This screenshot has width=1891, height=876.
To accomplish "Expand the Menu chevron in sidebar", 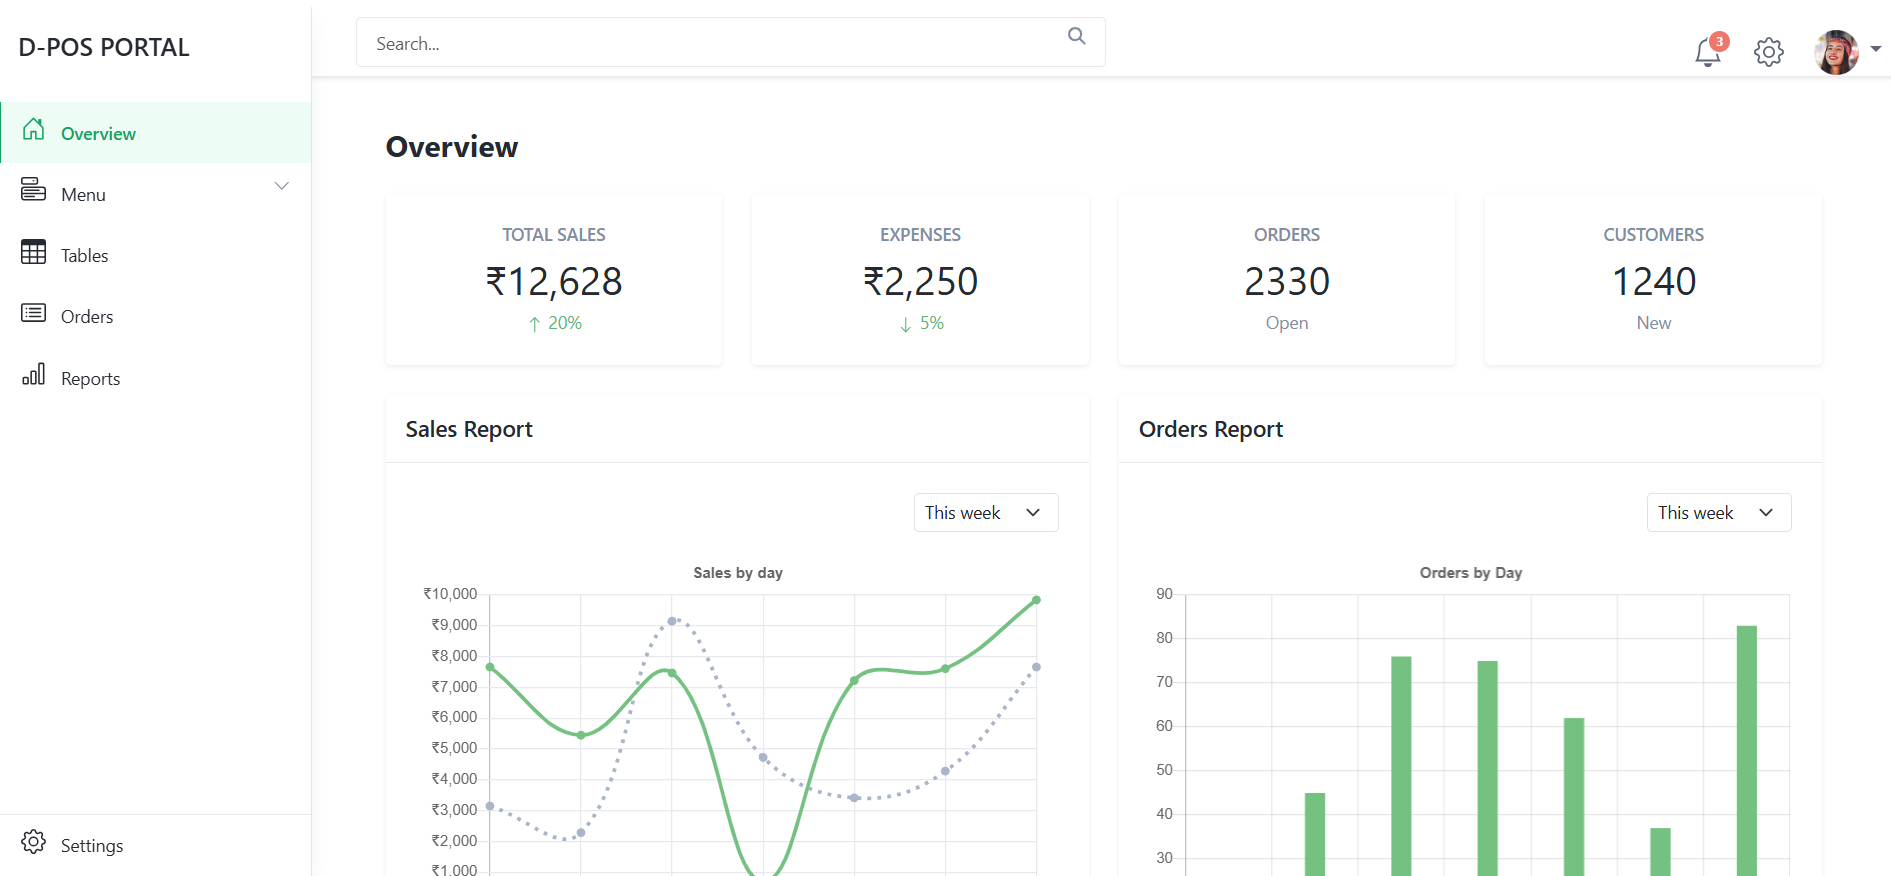I will pos(282,186).
